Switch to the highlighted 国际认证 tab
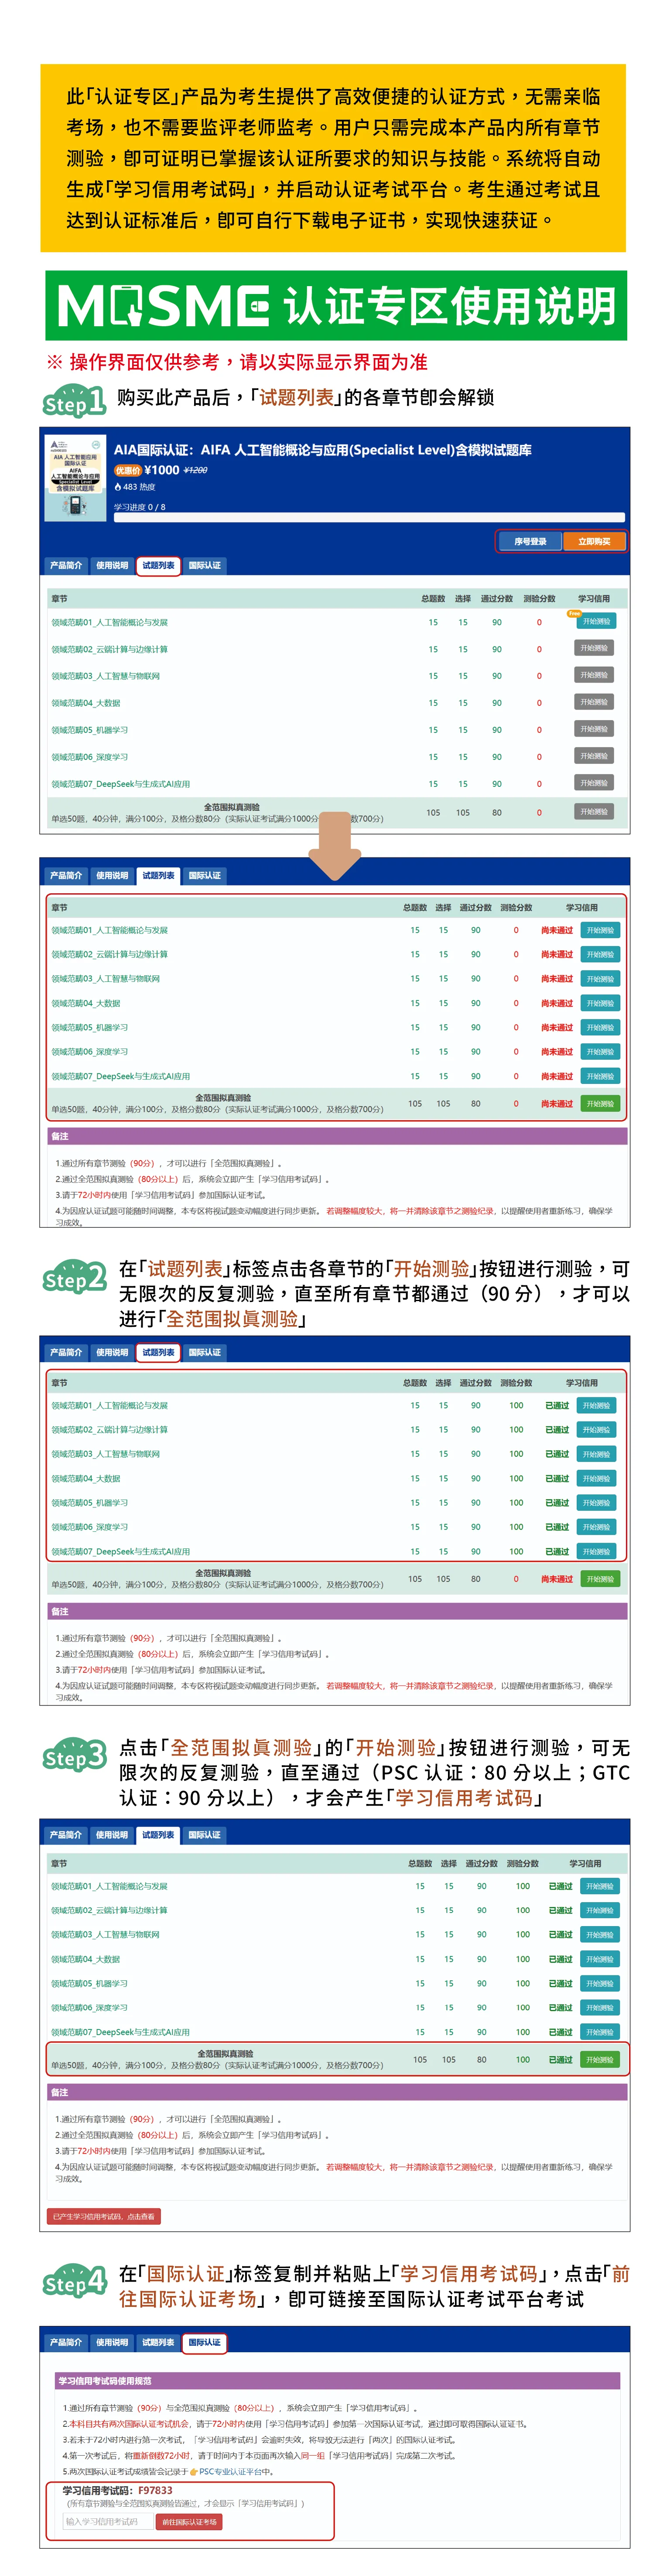This screenshot has width=670, height=2576. [x=204, y=2342]
